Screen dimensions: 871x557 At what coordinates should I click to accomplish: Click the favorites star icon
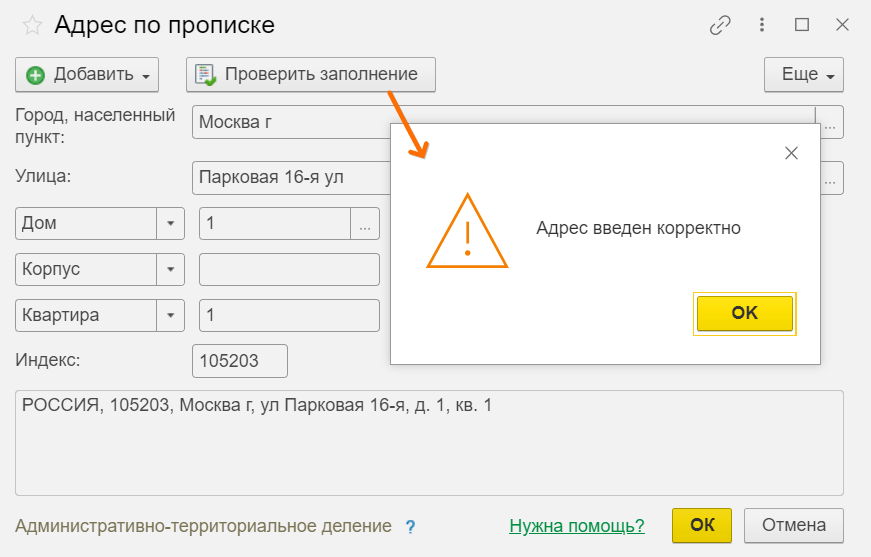(32, 26)
